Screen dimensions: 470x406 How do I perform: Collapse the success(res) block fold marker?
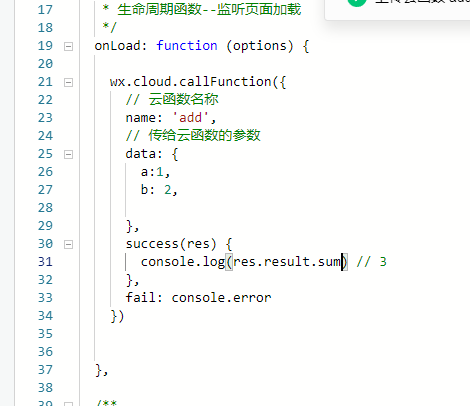pyautogui.click(x=68, y=244)
